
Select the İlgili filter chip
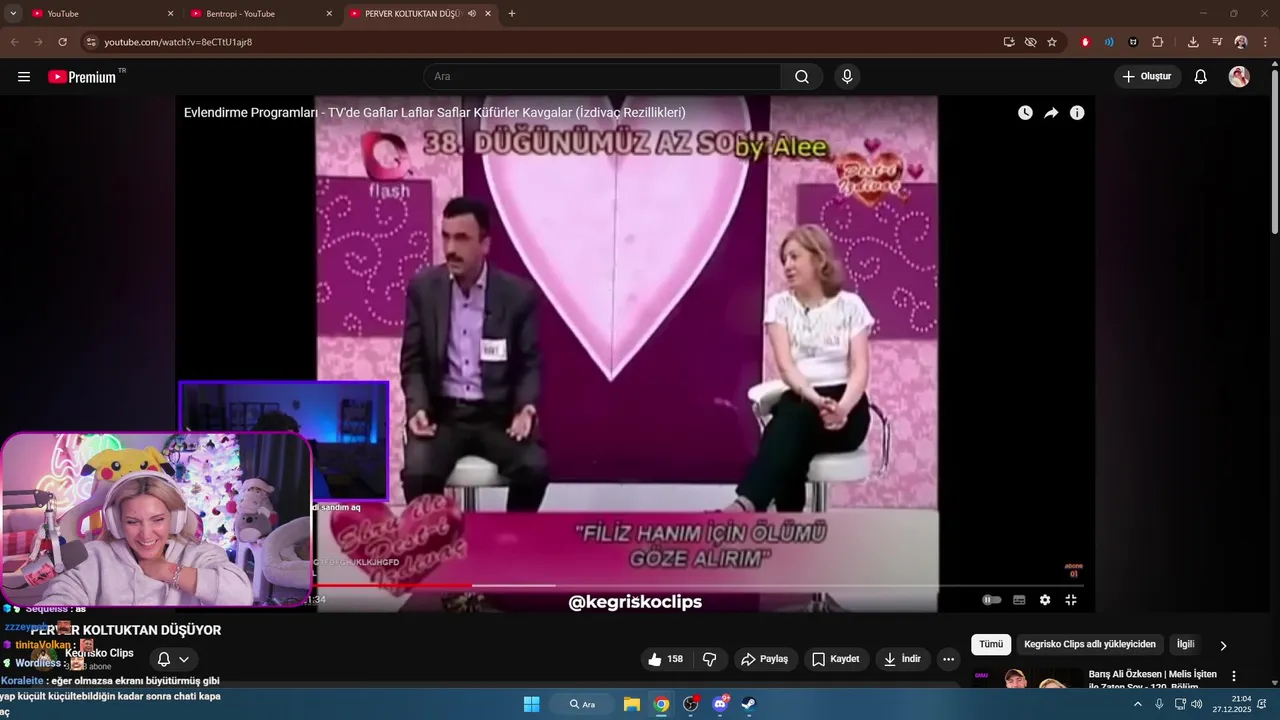click(1185, 645)
